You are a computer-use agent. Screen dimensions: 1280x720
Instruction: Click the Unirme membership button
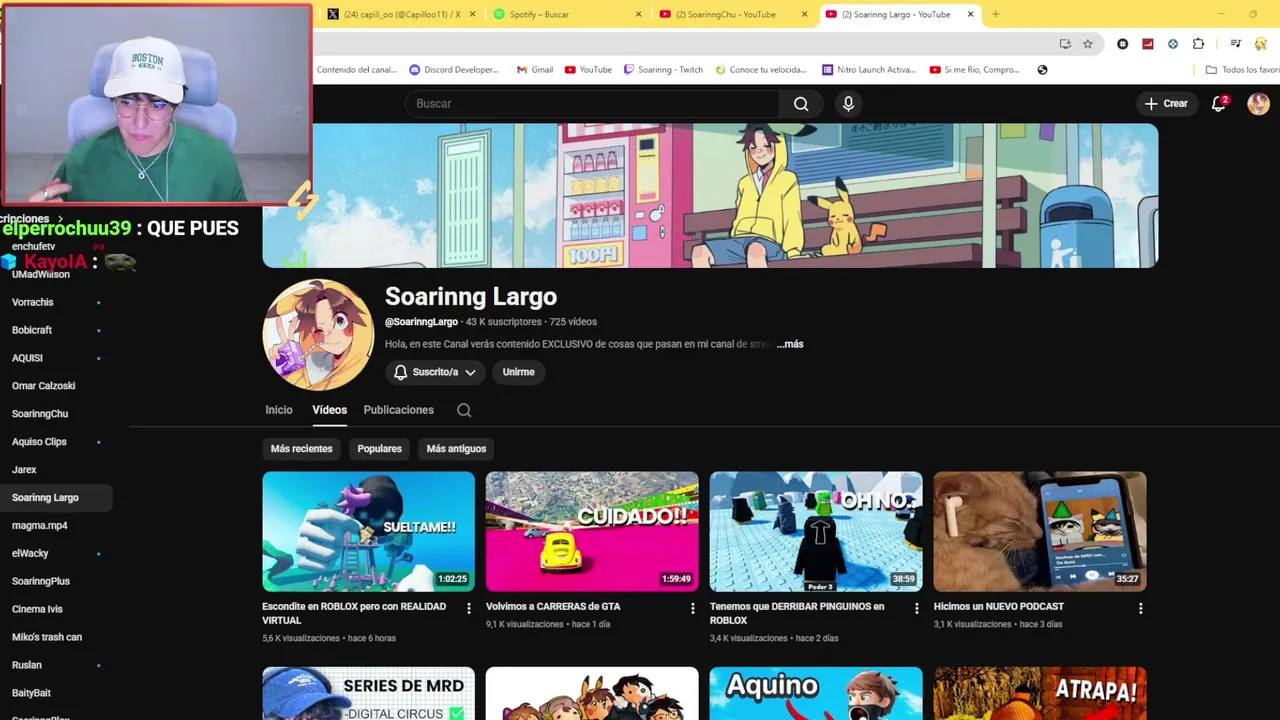(518, 372)
